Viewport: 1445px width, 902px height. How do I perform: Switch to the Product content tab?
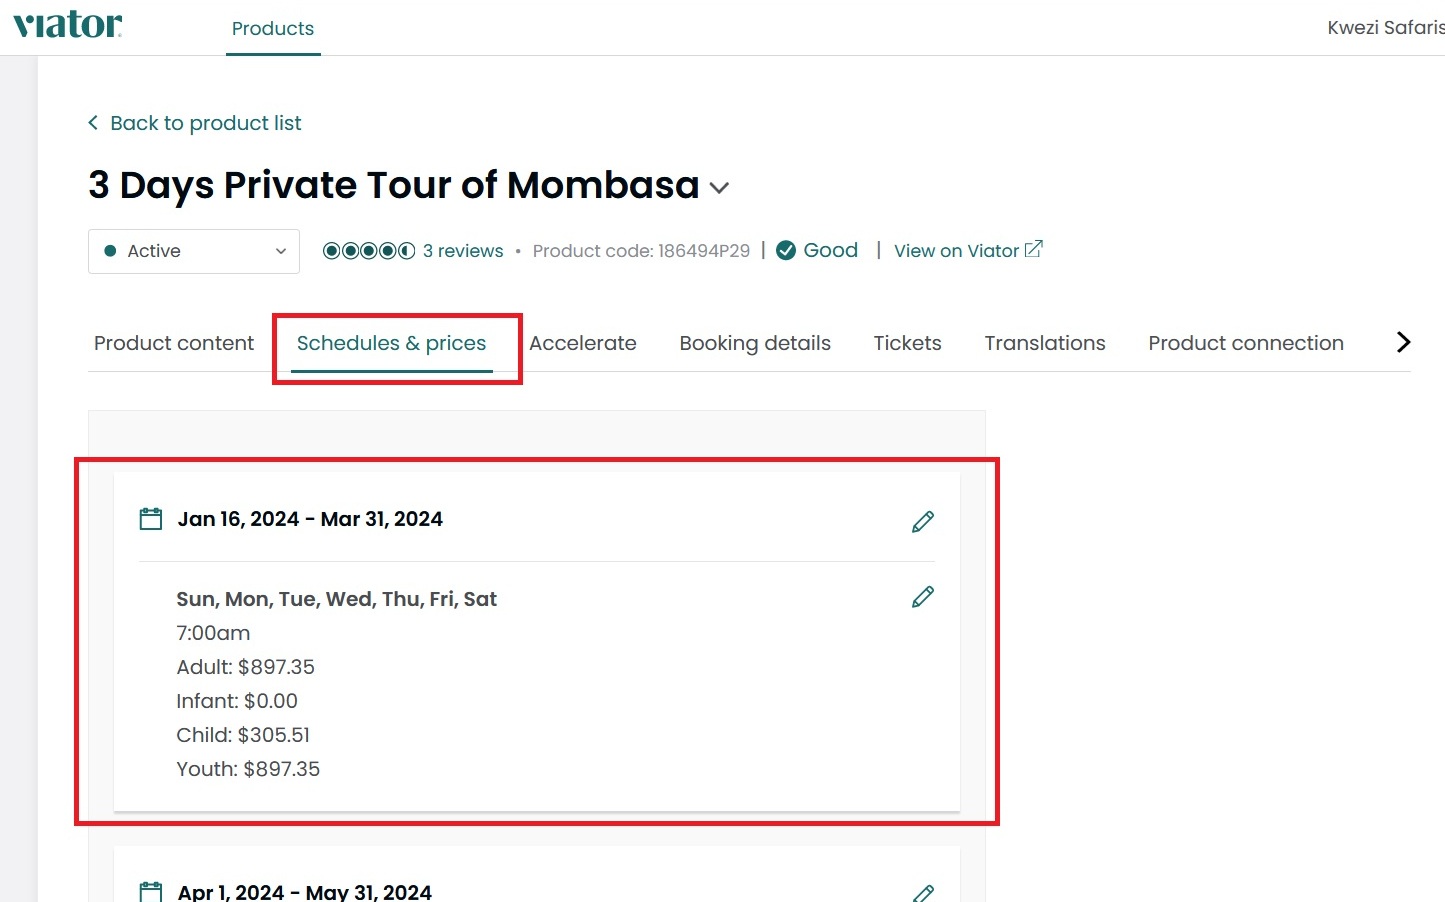(x=174, y=343)
